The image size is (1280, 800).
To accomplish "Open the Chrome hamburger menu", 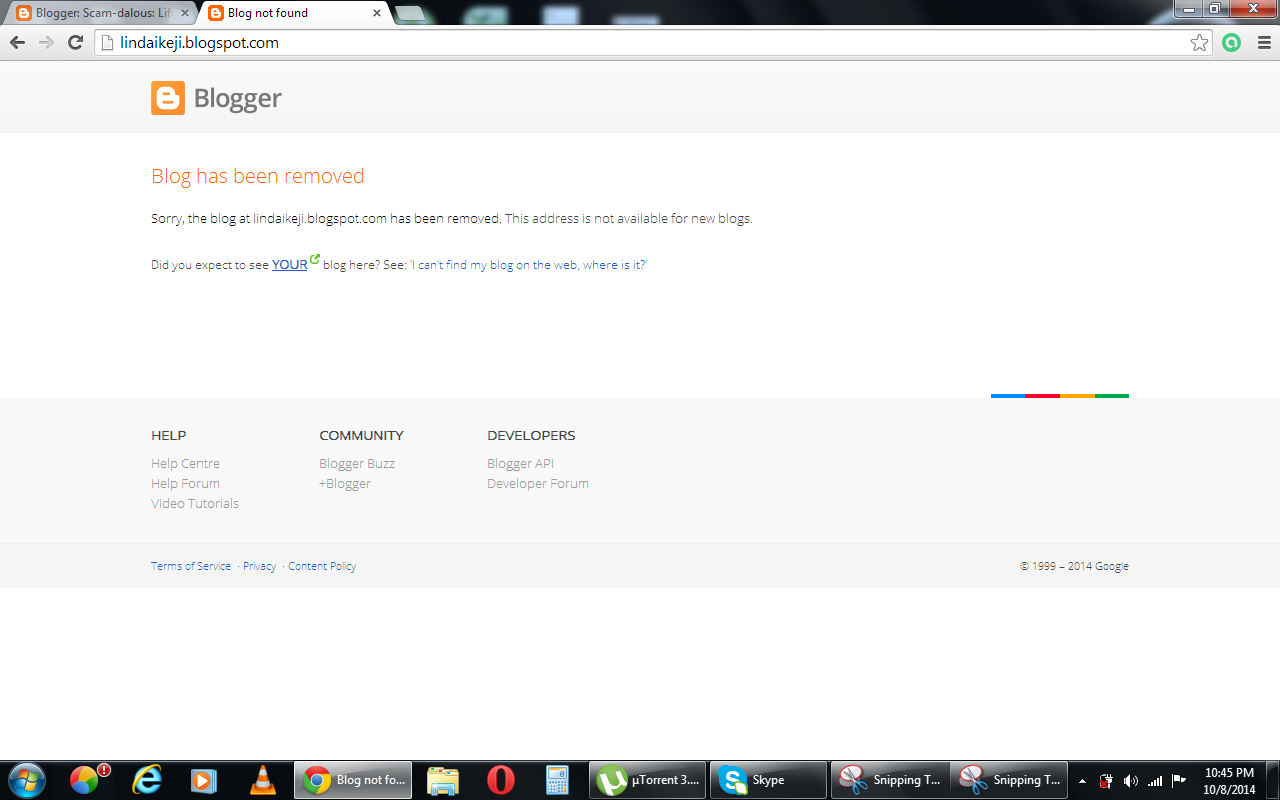I will pyautogui.click(x=1262, y=43).
